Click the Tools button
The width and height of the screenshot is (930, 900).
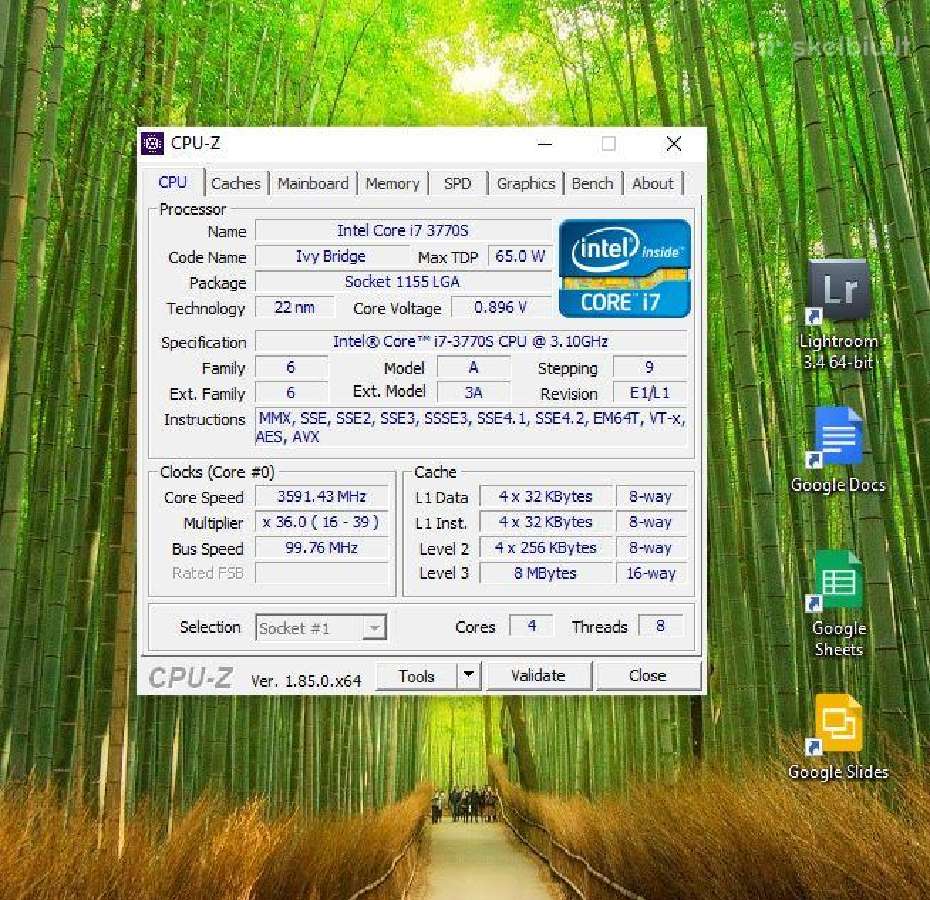(416, 676)
